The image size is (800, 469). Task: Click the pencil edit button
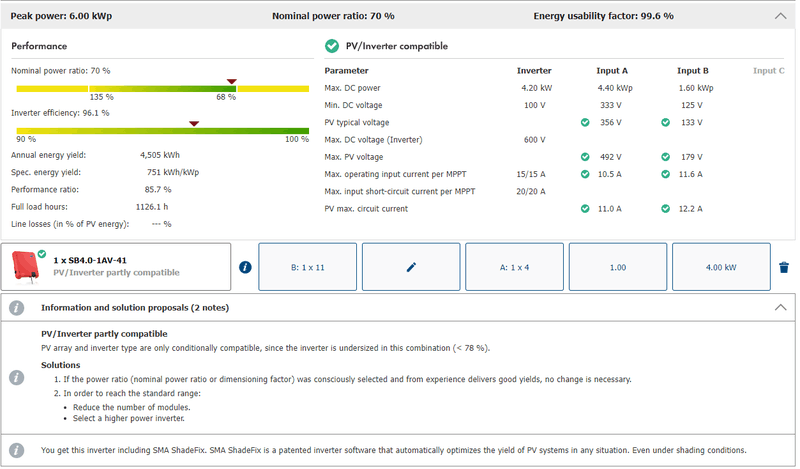point(411,267)
